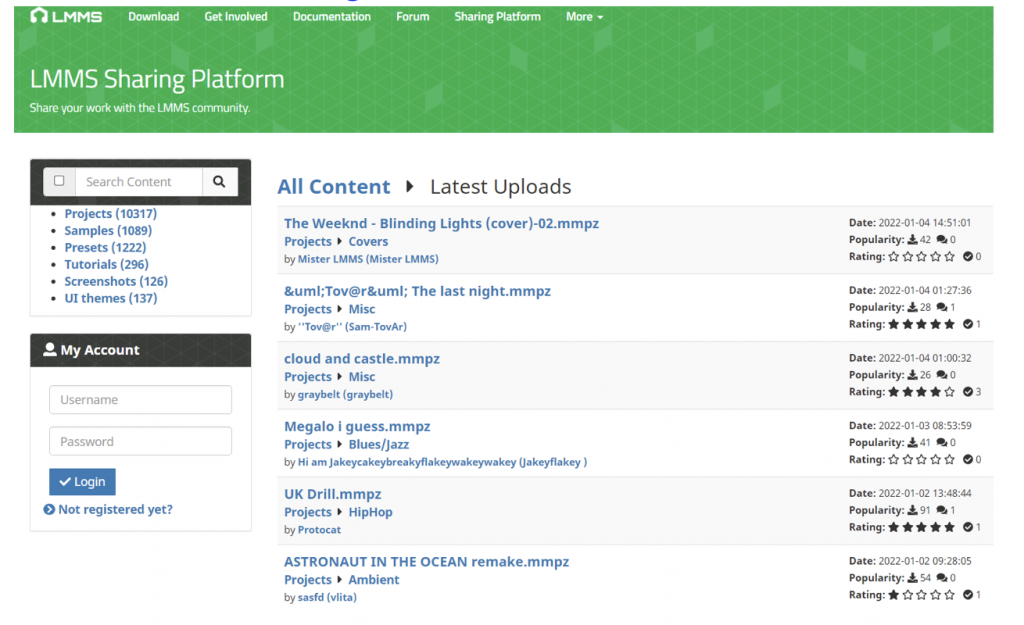Open the More dropdown in navbar
Image resolution: width=1024 pixels, height=625 pixels.
[x=584, y=17]
